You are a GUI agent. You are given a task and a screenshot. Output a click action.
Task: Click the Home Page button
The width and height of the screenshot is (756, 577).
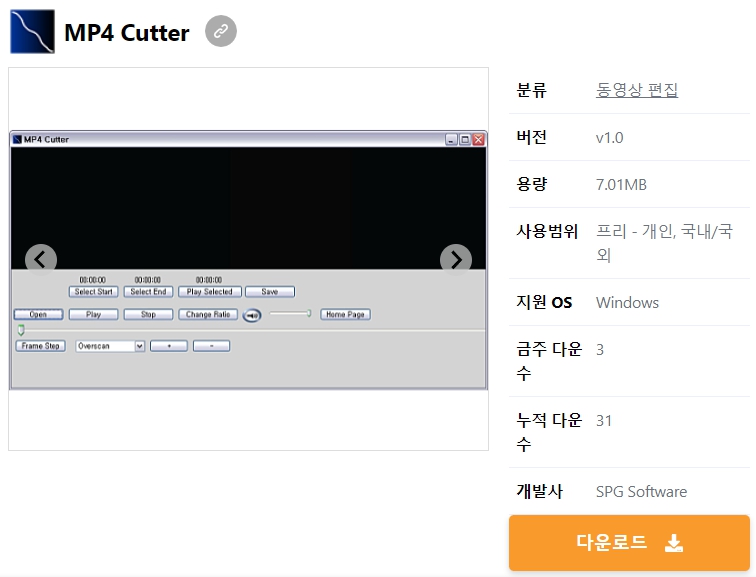345,314
